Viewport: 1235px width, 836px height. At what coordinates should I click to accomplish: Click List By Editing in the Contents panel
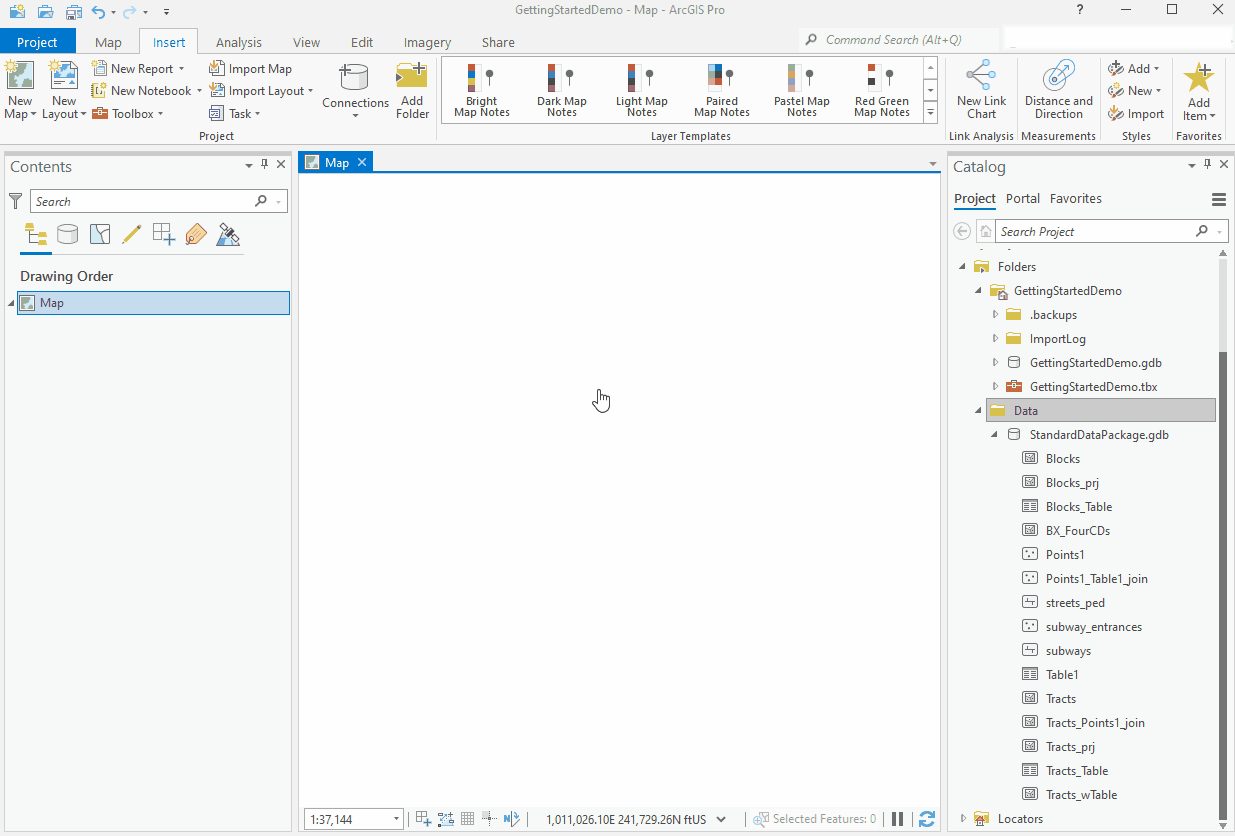coord(131,234)
